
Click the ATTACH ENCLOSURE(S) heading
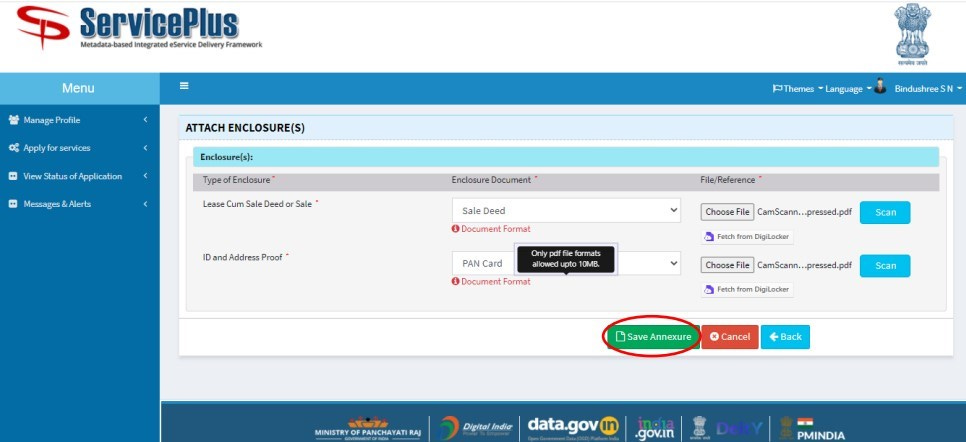point(245,128)
